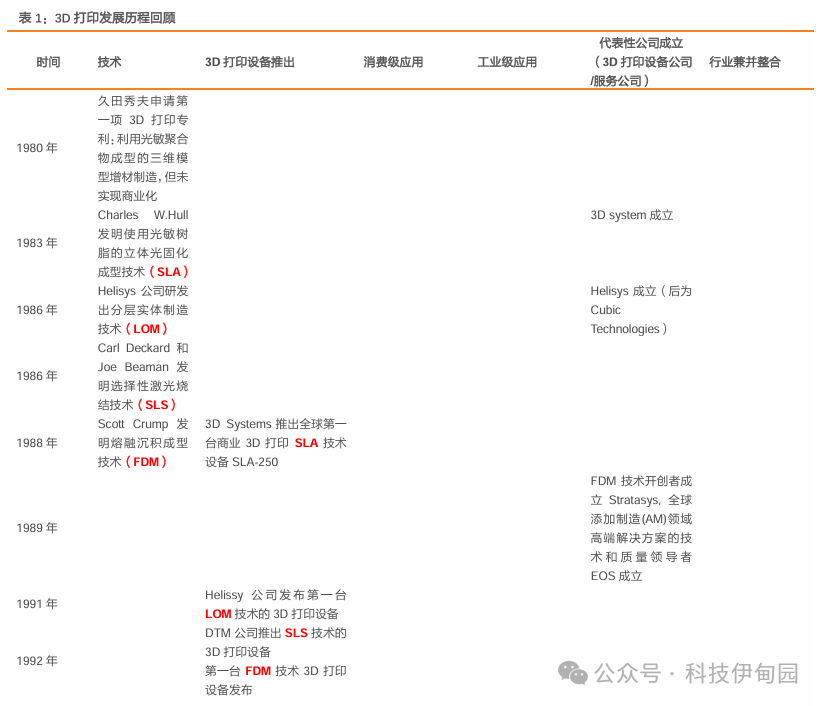This screenshot has height=706, width=825.
Task: Select the "行业兼并整合" column header
Action: [x=745, y=62]
